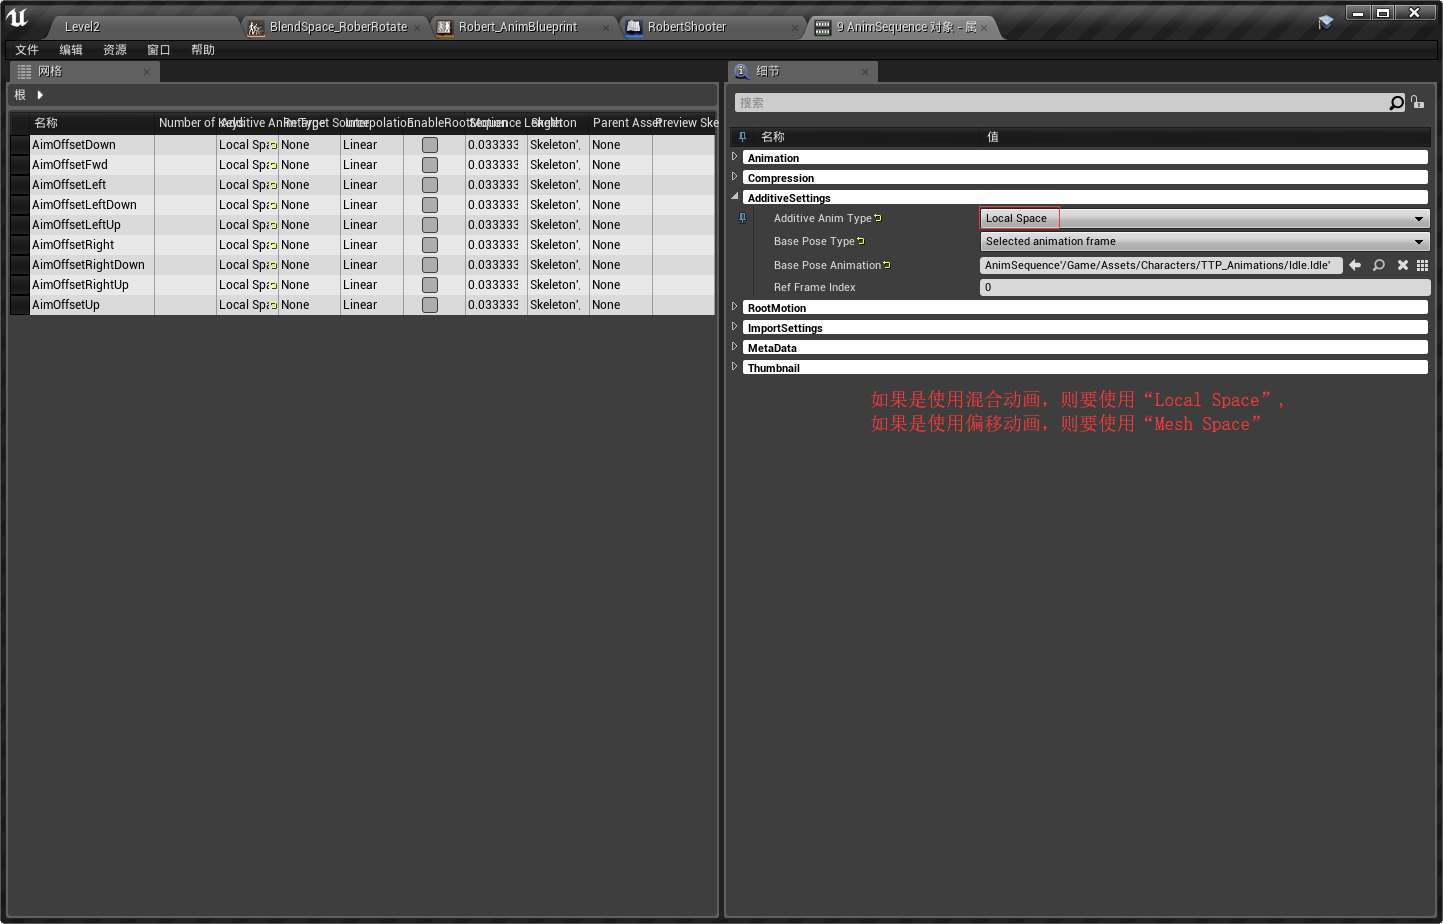Reset Additive Anim Type to default
Viewport: 1443px width, 924px height.
pyautogui.click(x=878, y=218)
